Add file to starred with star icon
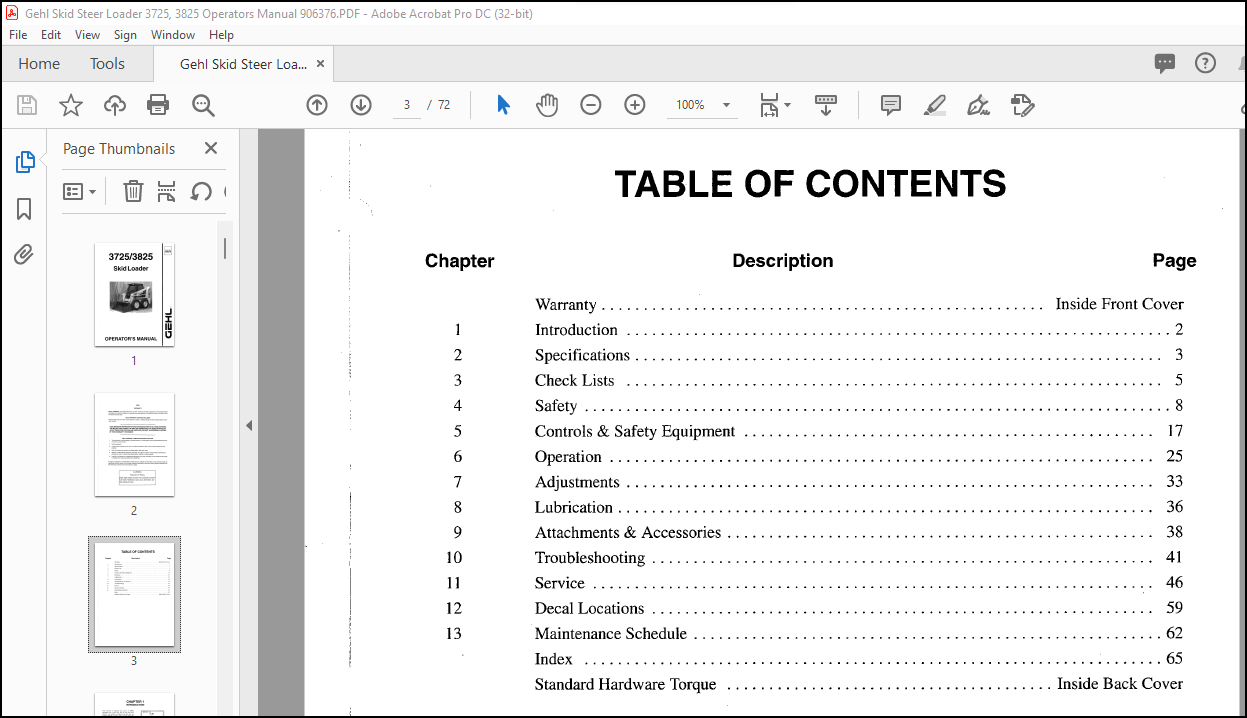This screenshot has width=1247, height=718. [71, 105]
